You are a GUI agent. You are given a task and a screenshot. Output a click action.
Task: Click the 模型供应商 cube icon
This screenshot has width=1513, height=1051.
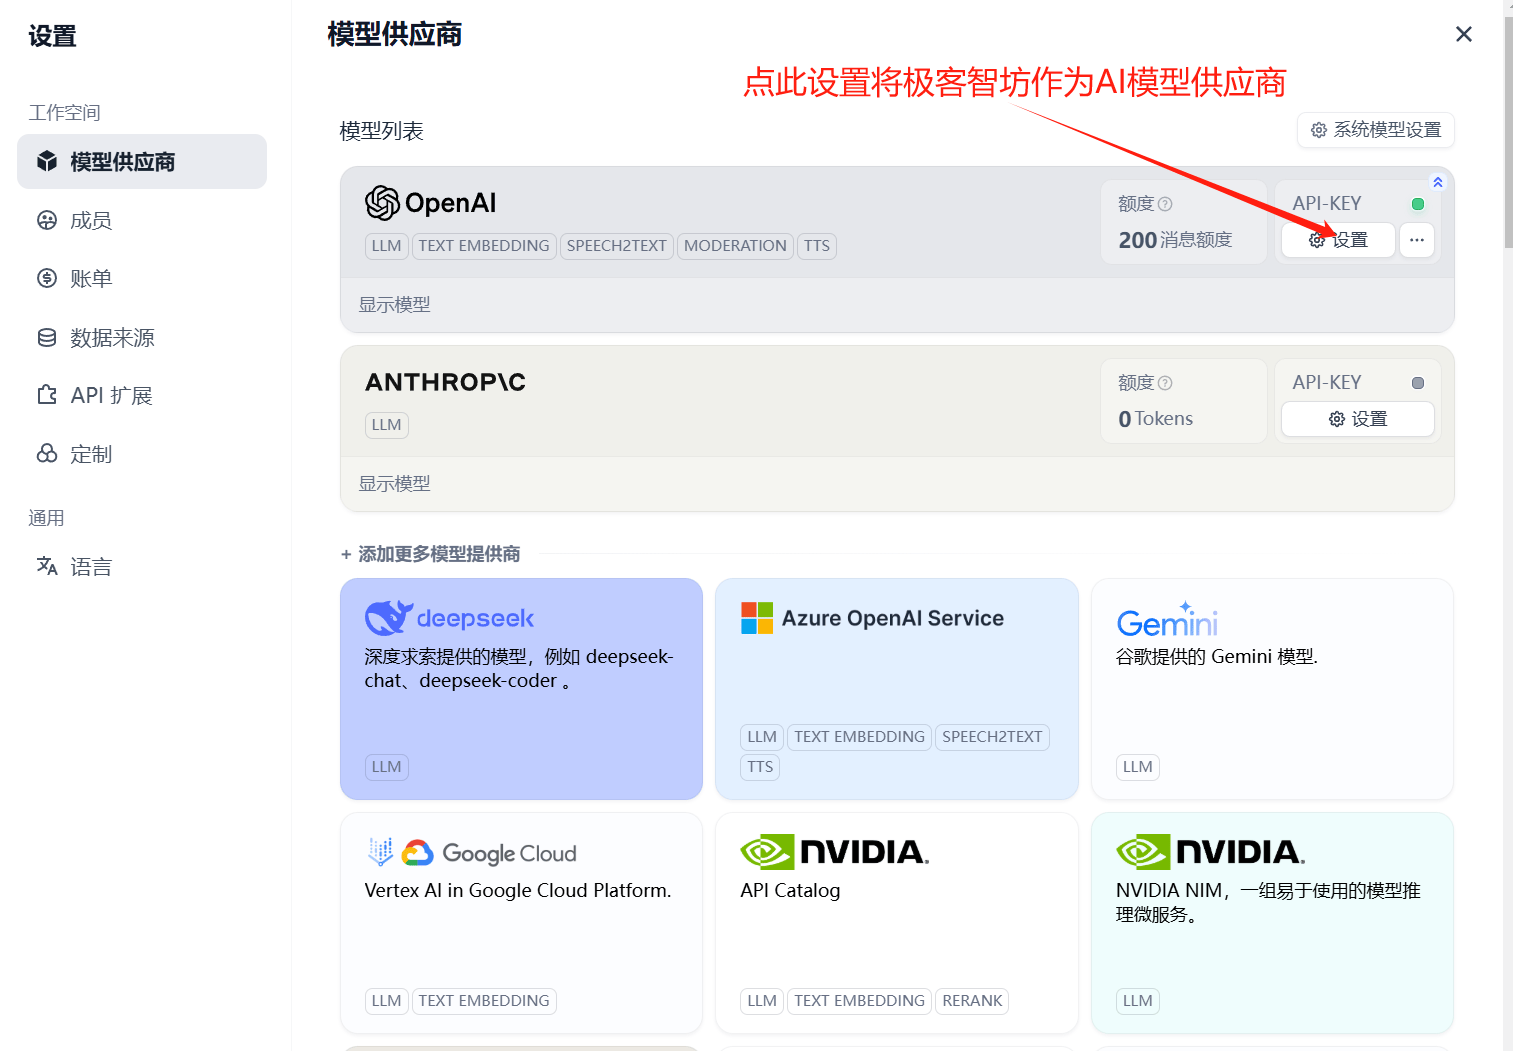coord(47,161)
